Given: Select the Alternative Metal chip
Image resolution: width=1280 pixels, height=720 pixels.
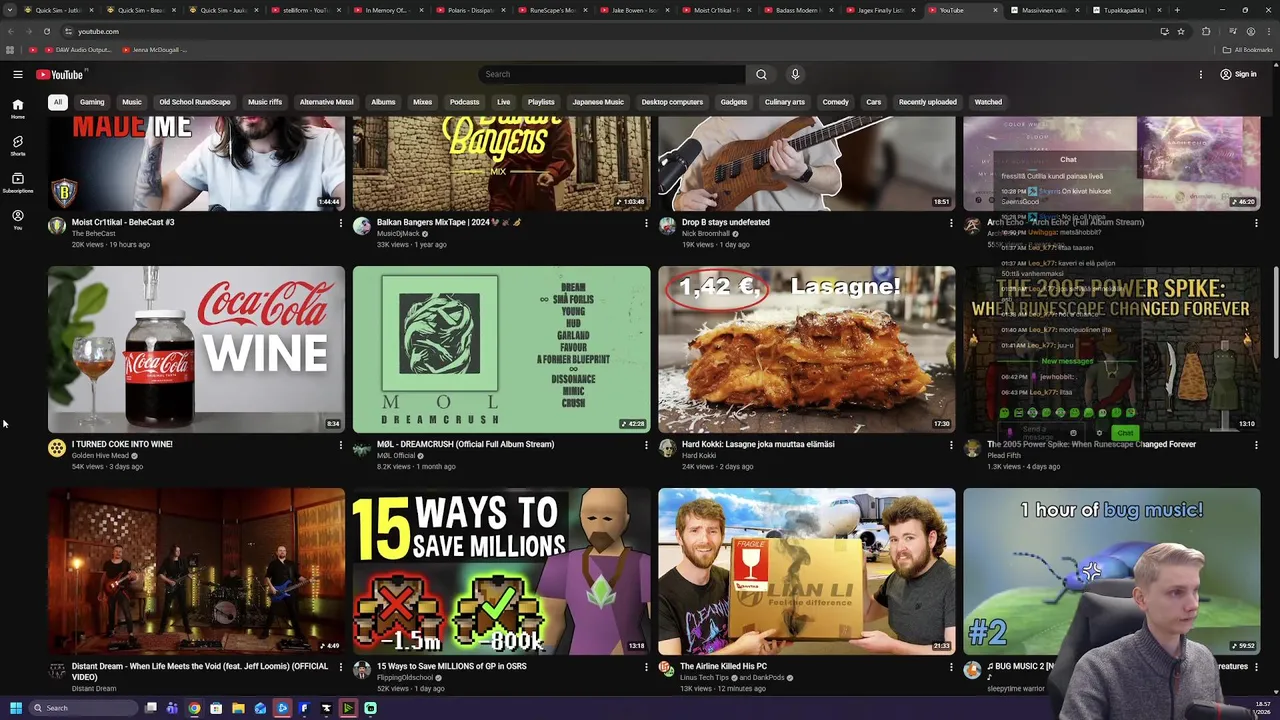Looking at the screenshot, I should 326,102.
